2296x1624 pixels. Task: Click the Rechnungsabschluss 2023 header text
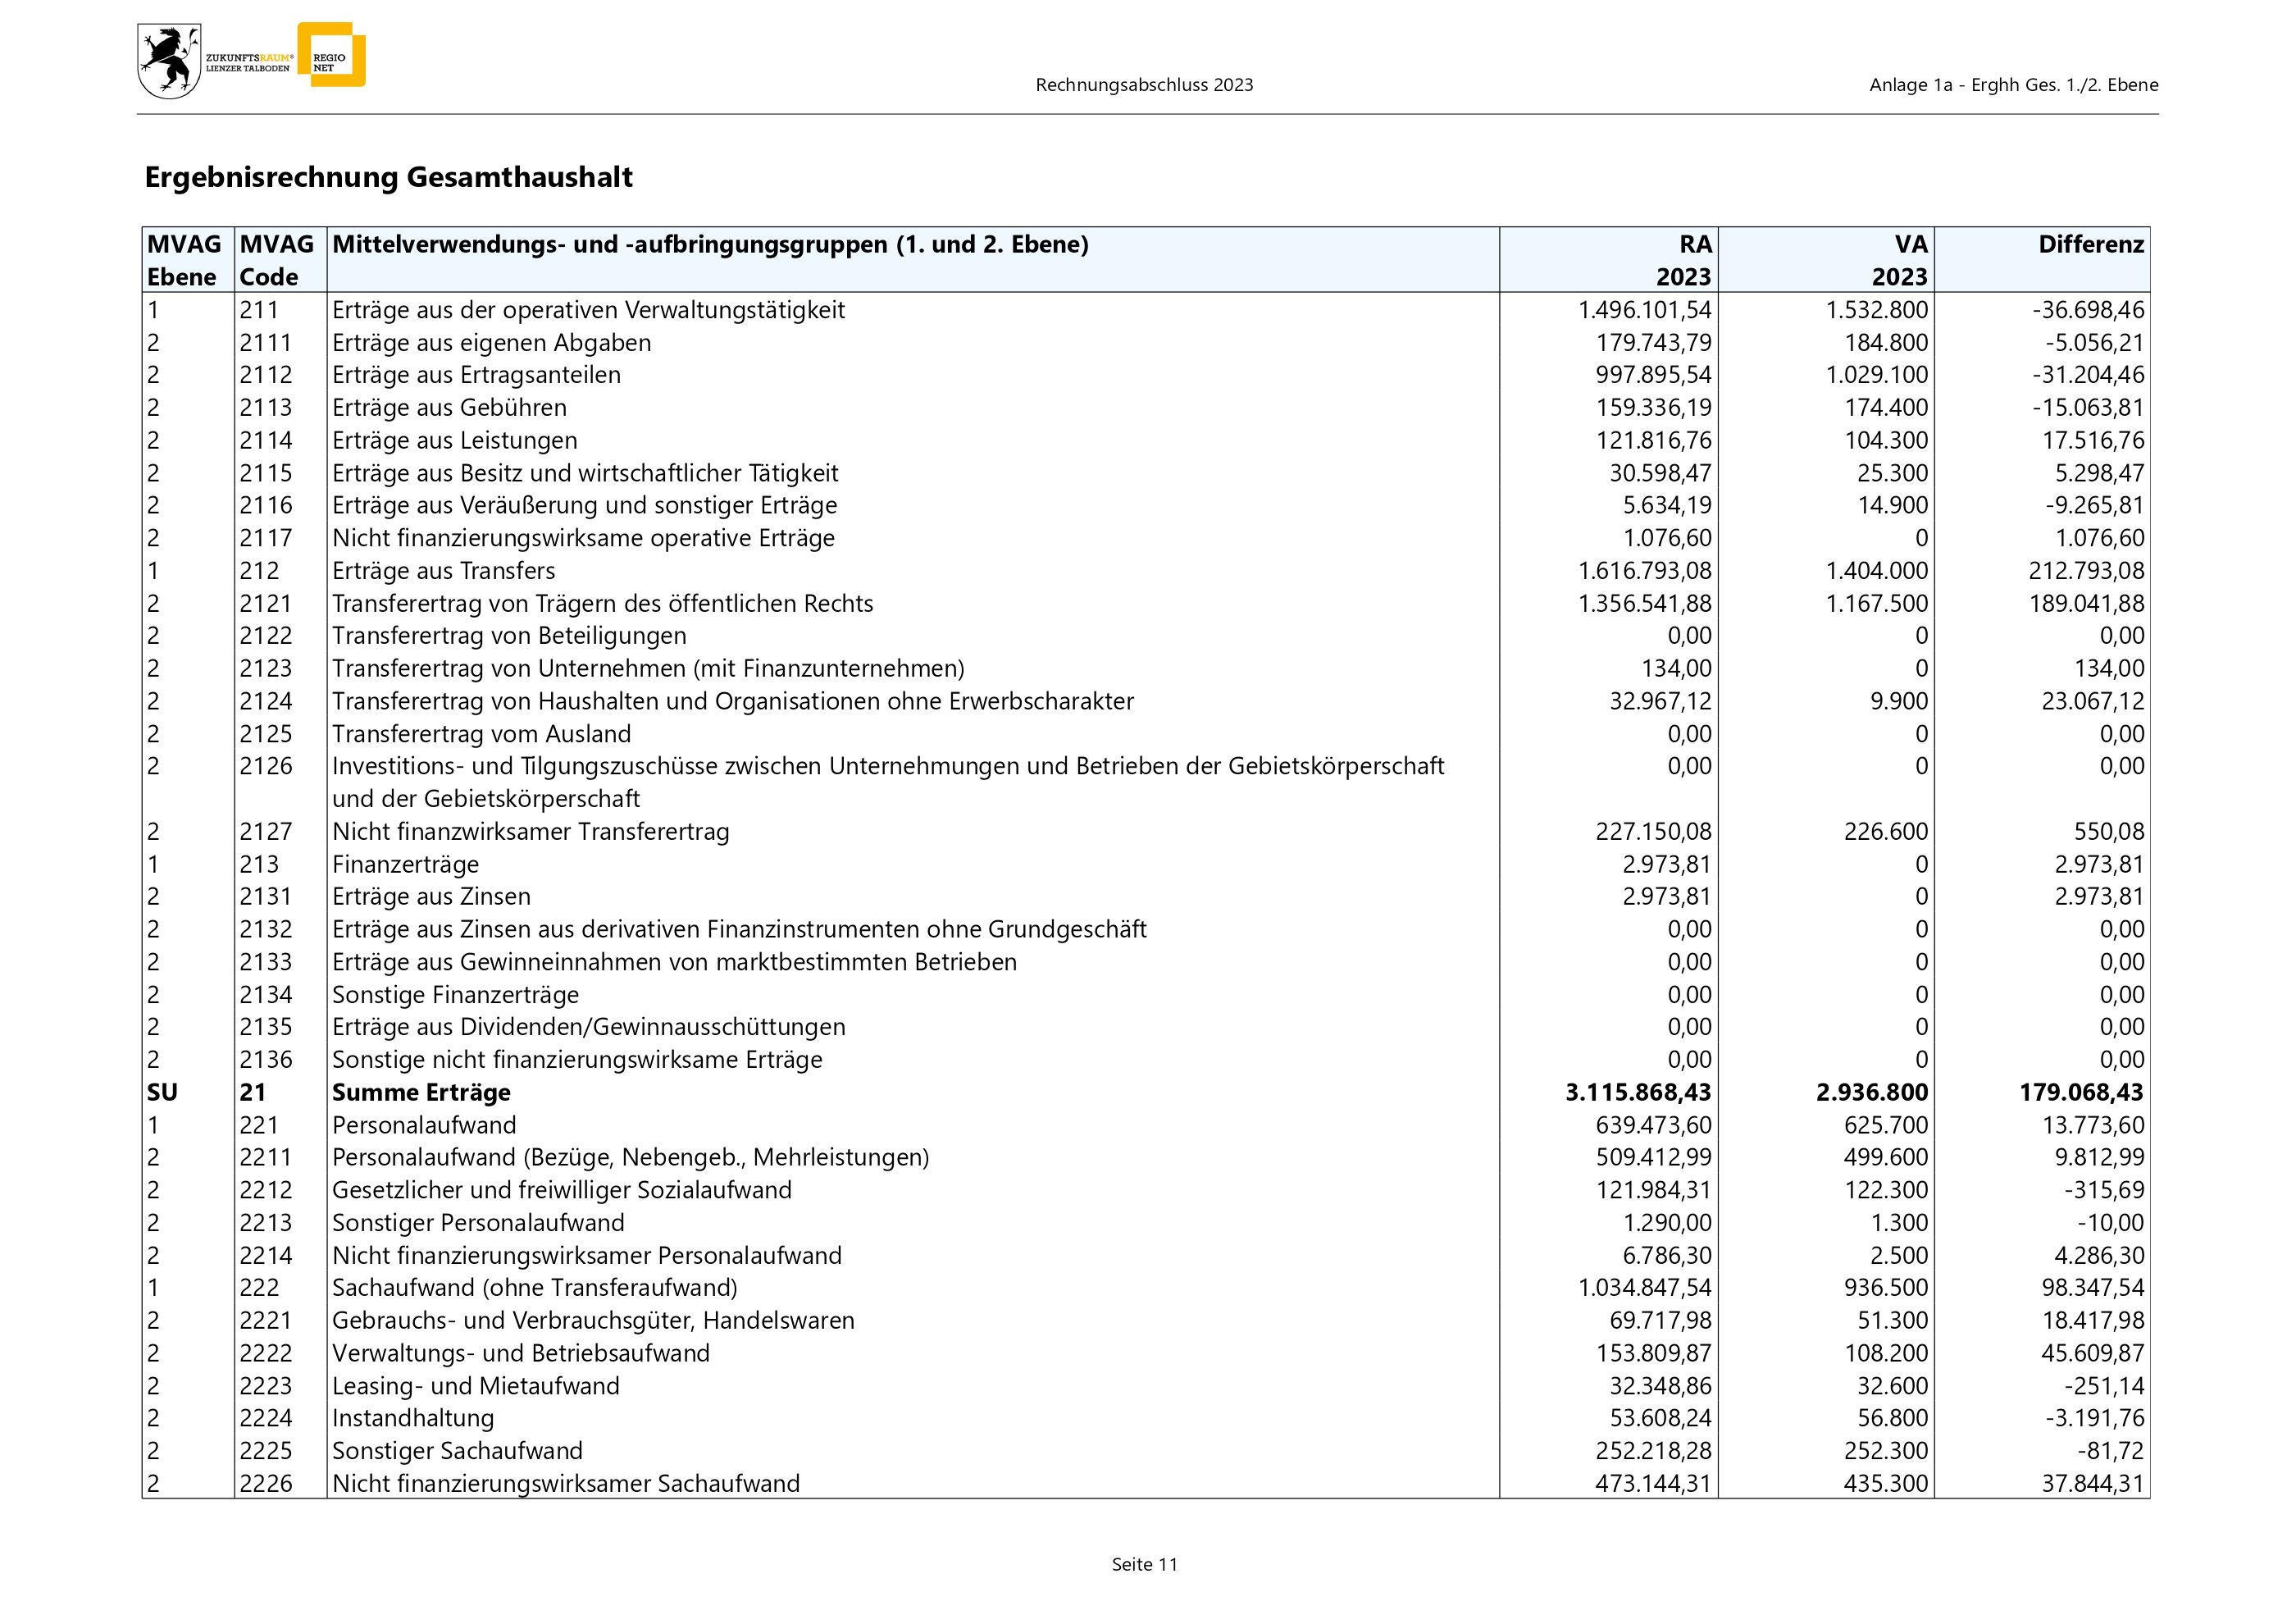click(1144, 85)
